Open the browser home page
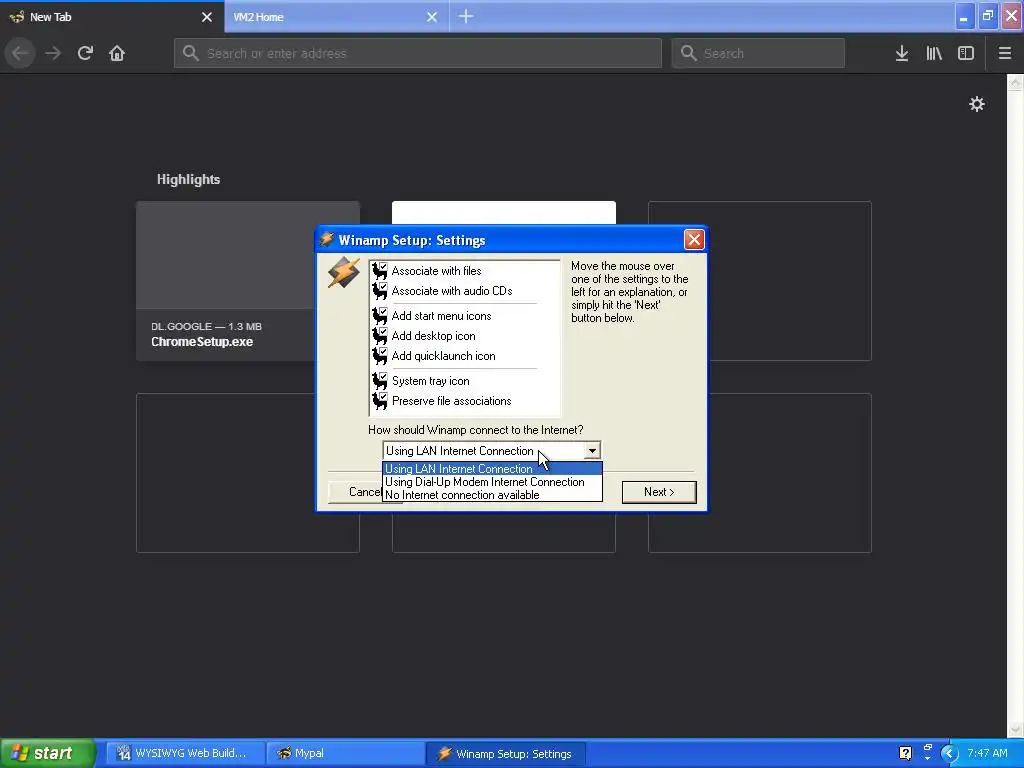This screenshot has height=768, width=1024. [117, 53]
